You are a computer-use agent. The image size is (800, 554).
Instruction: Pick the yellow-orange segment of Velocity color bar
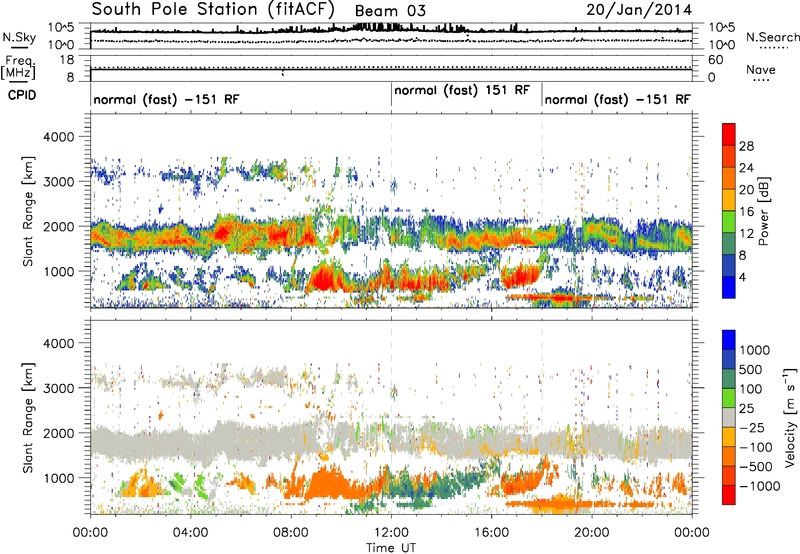[x=729, y=437]
